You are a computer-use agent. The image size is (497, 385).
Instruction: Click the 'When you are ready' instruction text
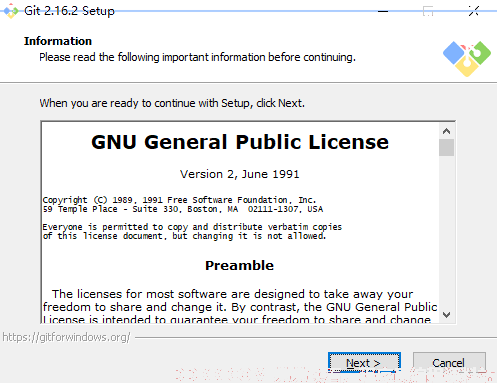pos(172,103)
